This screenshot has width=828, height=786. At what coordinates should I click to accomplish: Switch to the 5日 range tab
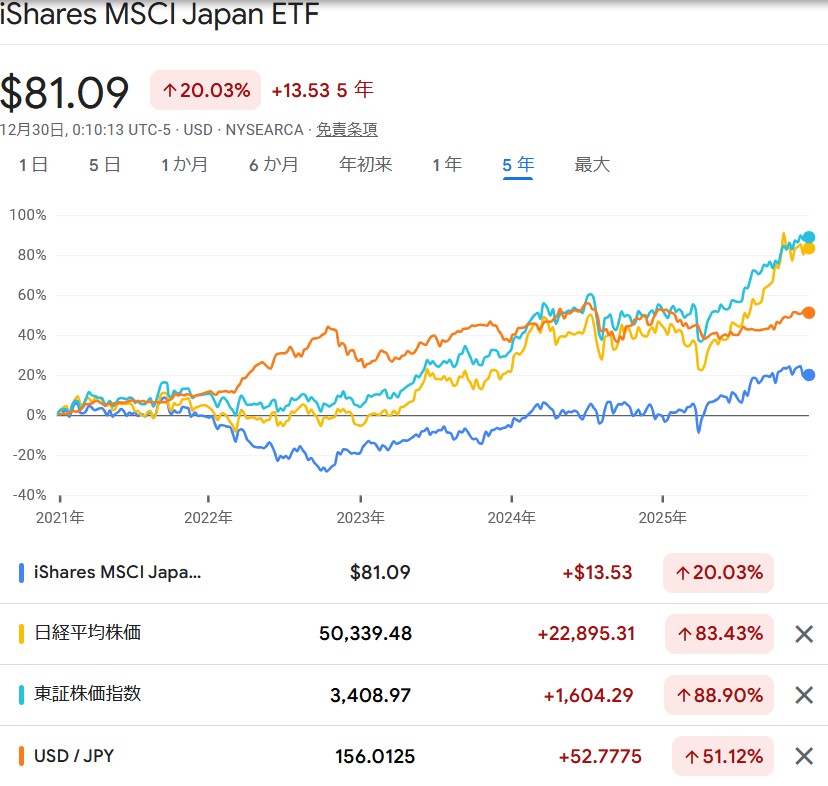[x=105, y=165]
